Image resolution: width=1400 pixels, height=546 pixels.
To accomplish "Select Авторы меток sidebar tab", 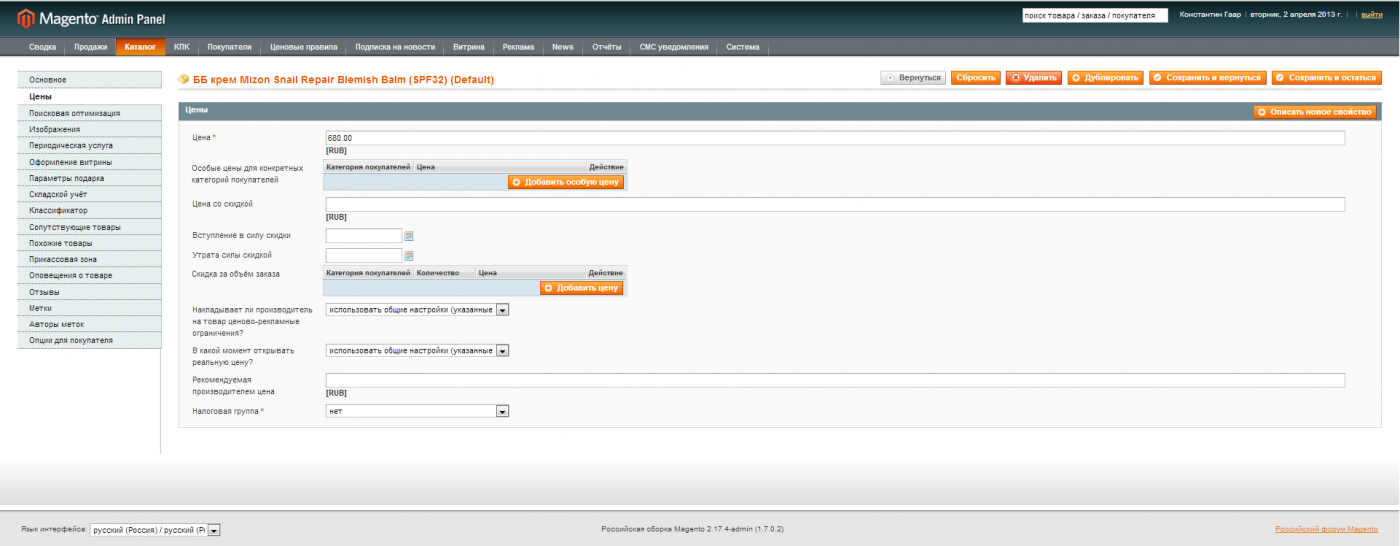I will (x=89, y=324).
